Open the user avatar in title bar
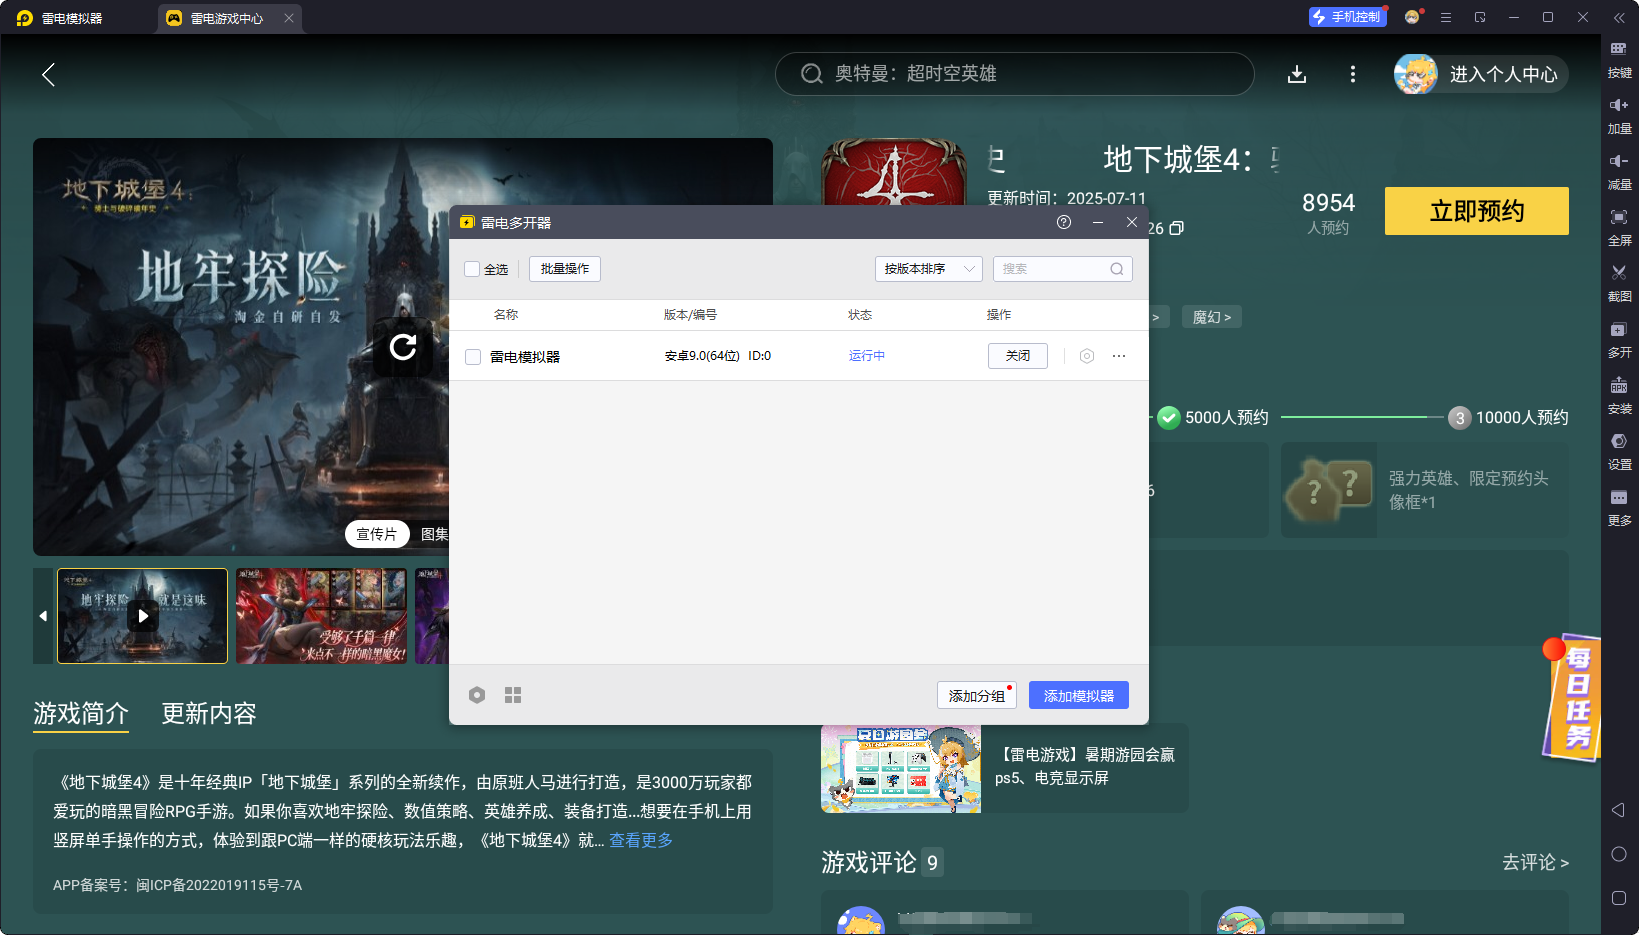Screen dimensions: 1639x935 [1412, 17]
